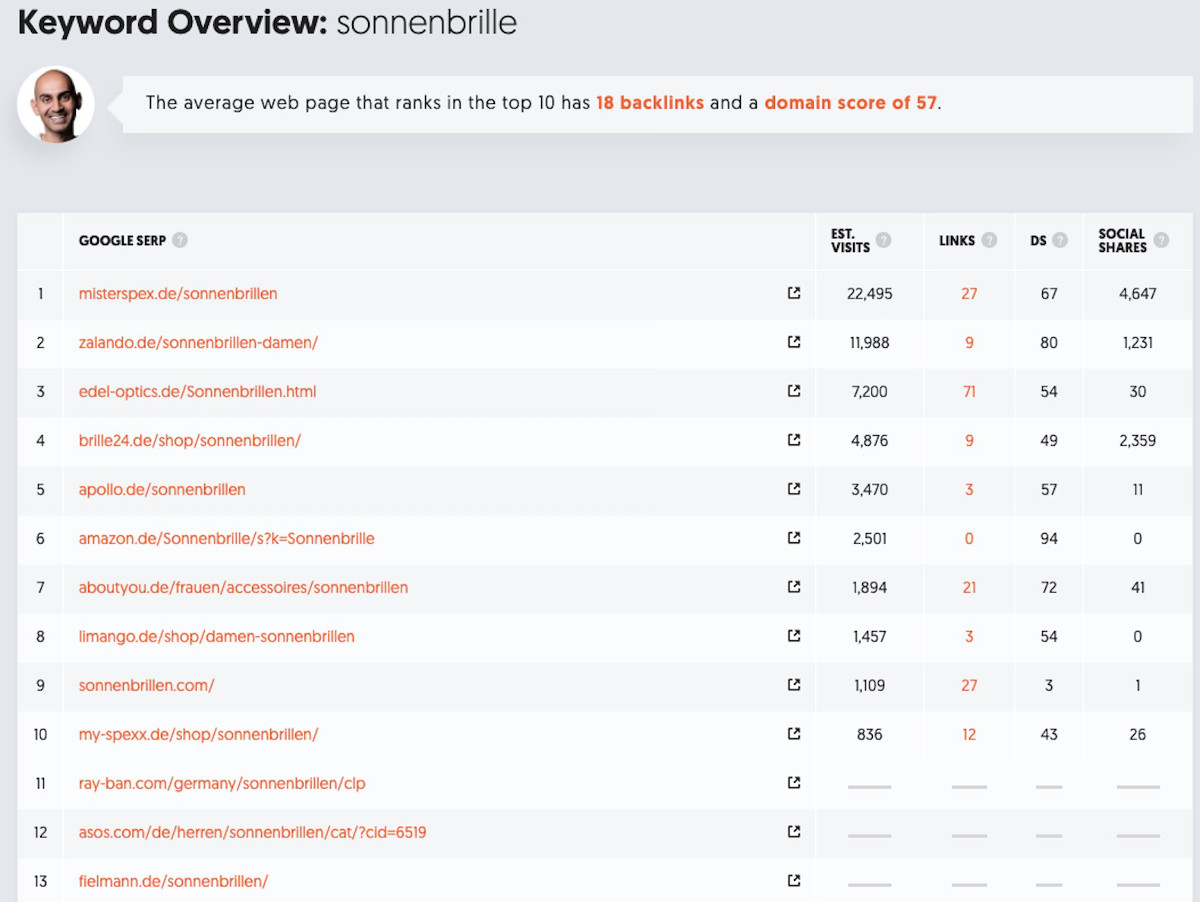Select the 4,647 social shares value
Screen dimensions: 1200x902
point(1138,294)
